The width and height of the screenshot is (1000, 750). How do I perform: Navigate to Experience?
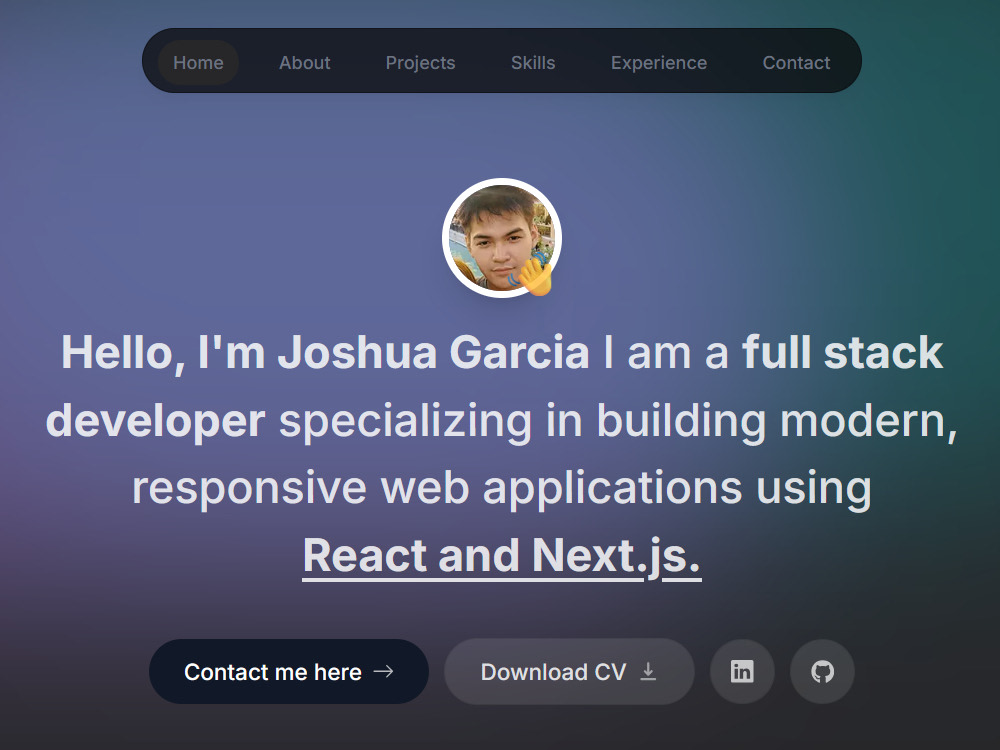(x=659, y=62)
